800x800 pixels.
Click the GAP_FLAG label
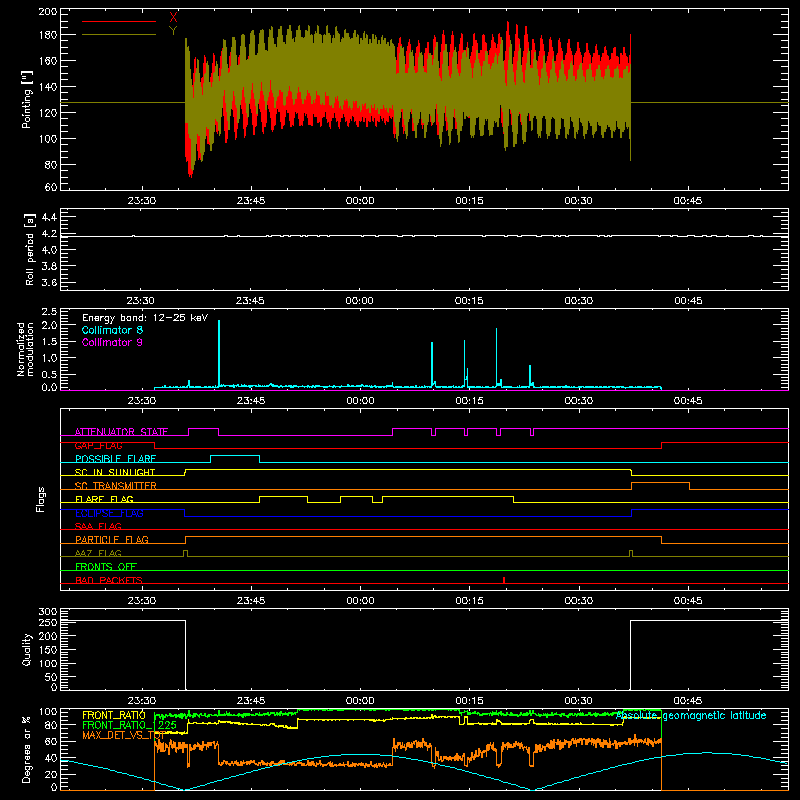point(98,445)
